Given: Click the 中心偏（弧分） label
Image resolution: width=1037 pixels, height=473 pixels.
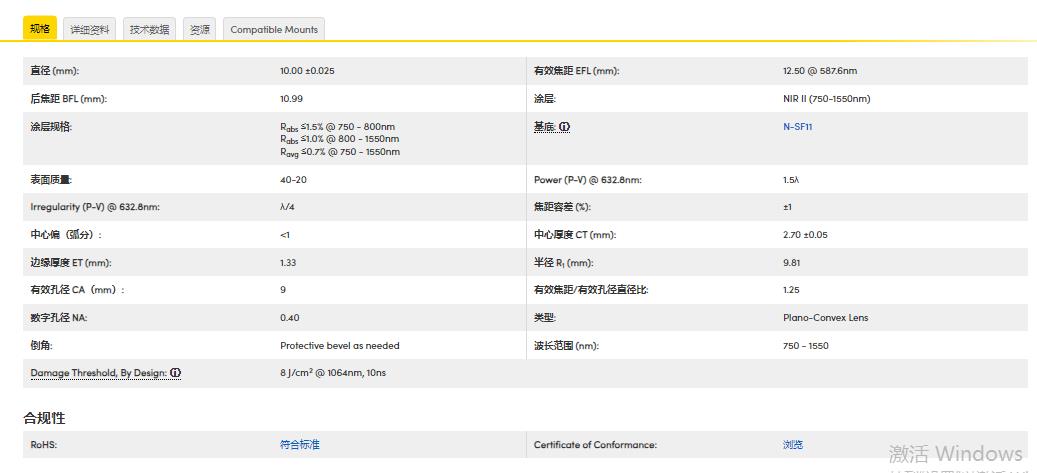Looking at the screenshot, I should [66, 235].
